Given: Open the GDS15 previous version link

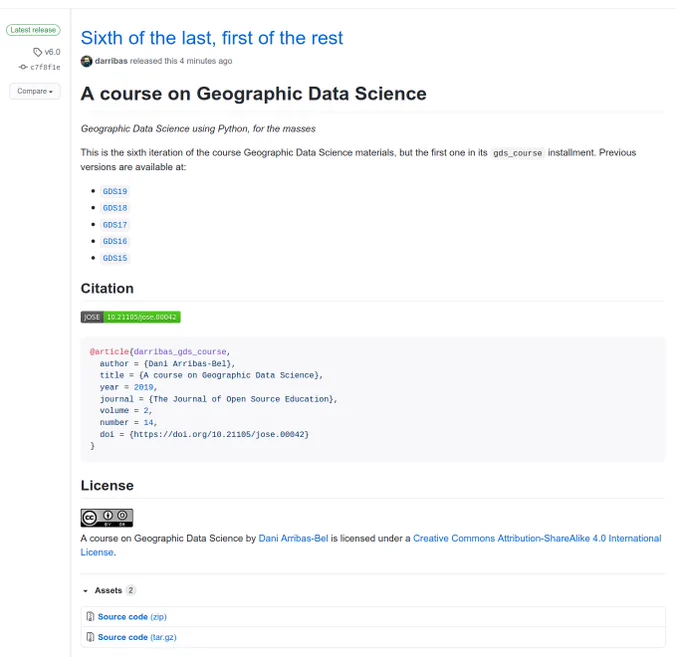Looking at the screenshot, I should point(115,258).
